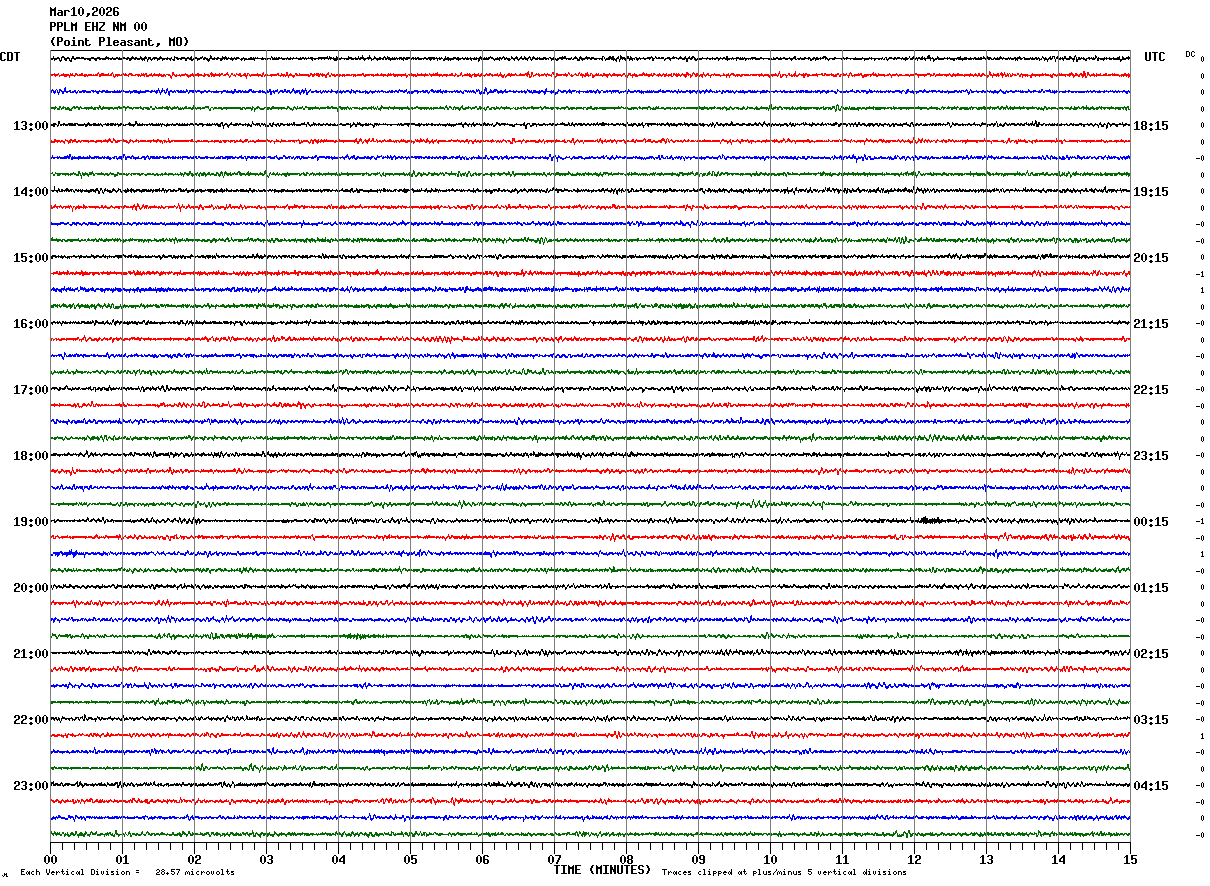1210x886 pixels.
Task: Click the 15:00 CDT time label
Action: point(31,258)
